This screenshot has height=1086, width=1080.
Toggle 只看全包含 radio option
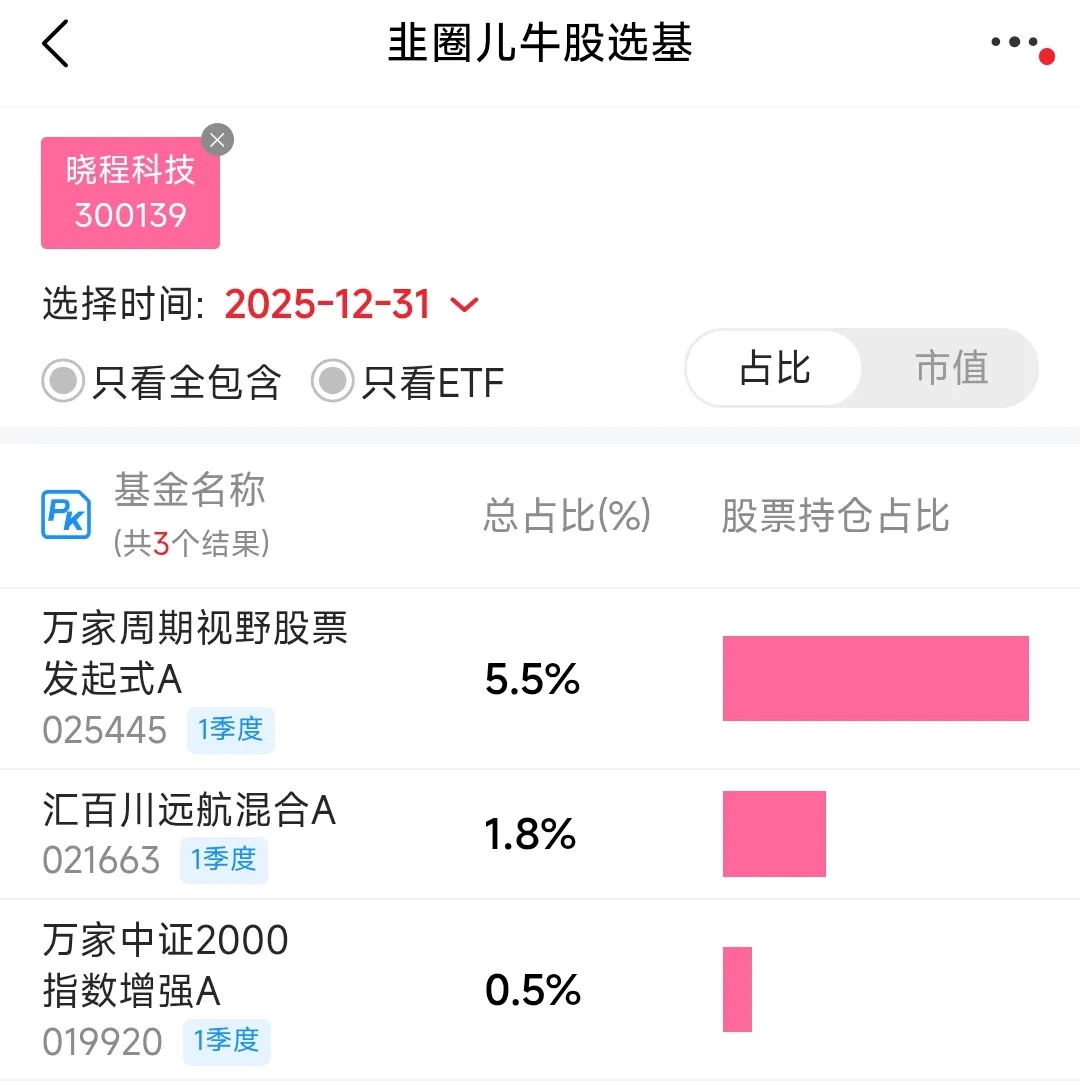click(63, 381)
